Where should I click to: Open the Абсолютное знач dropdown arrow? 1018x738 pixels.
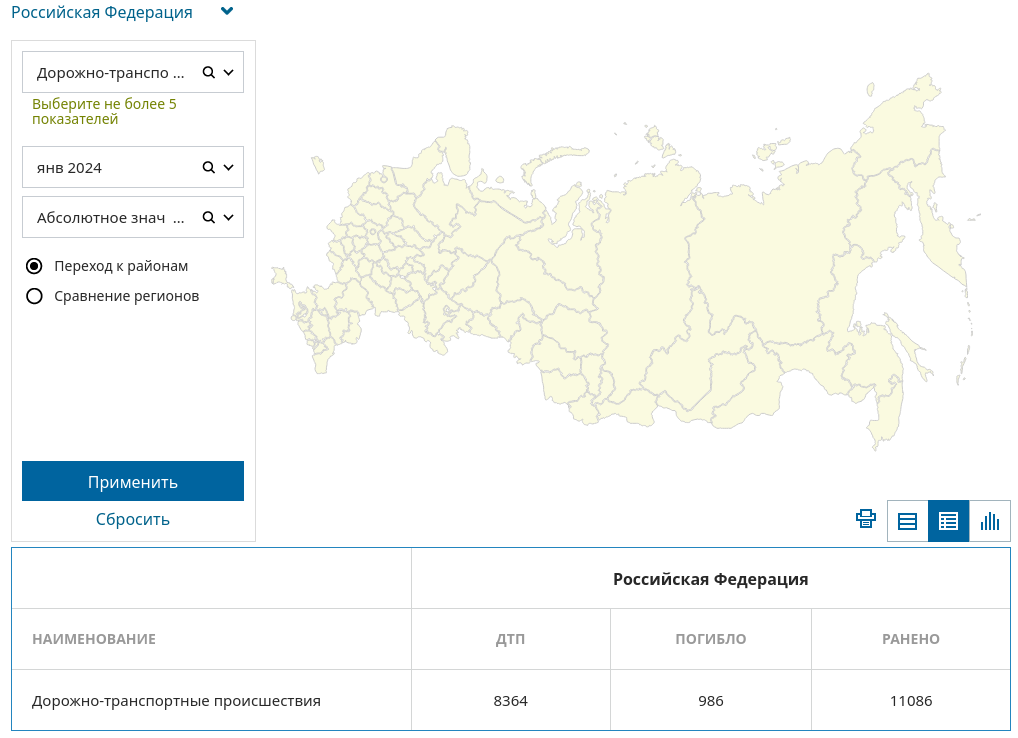(x=229, y=217)
